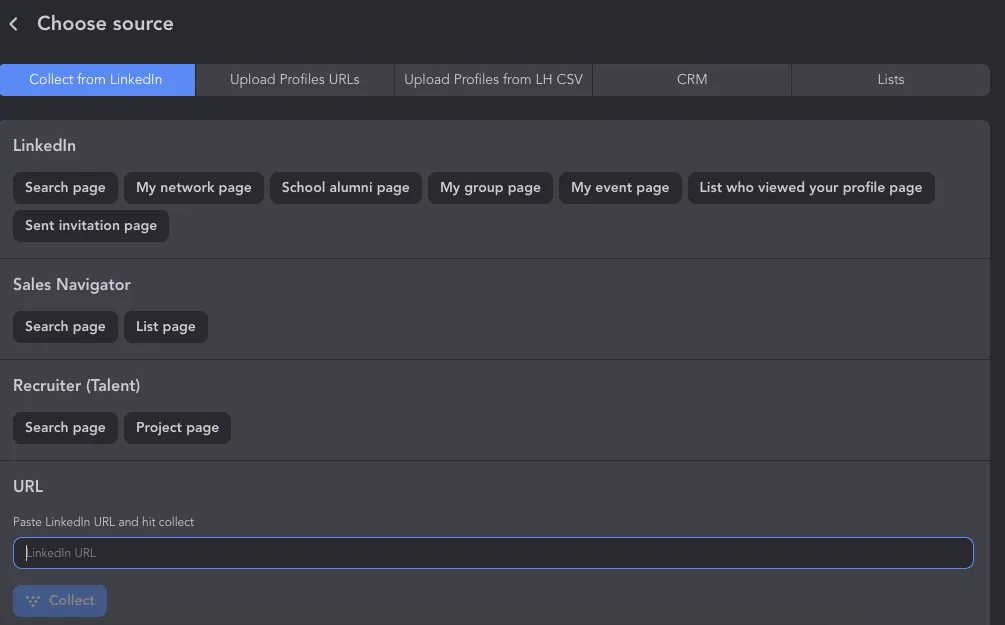Open the Lists tab
1005x625 pixels.
[891, 79]
